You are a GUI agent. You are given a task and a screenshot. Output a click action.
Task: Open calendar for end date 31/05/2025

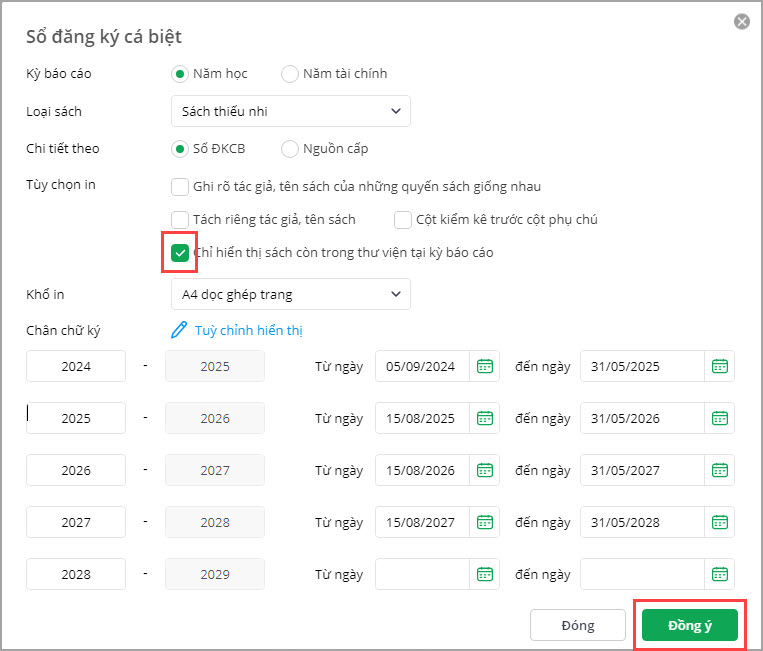coord(720,366)
